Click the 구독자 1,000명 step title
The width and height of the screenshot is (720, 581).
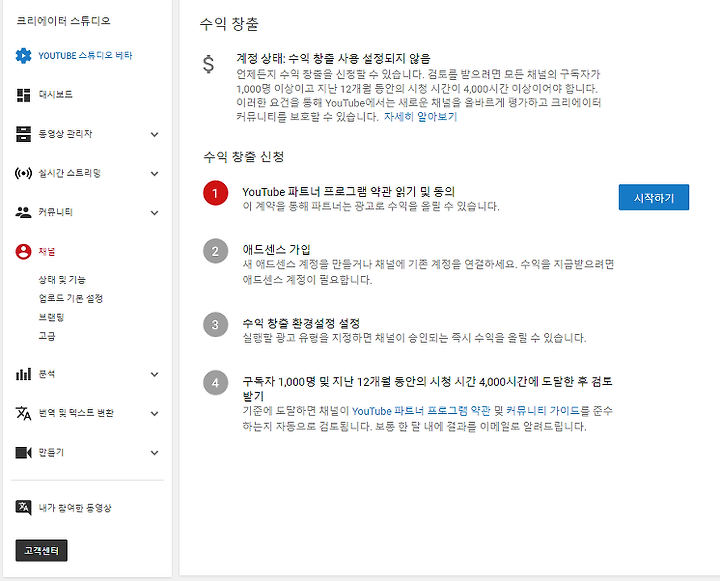pyautogui.click(x=428, y=389)
